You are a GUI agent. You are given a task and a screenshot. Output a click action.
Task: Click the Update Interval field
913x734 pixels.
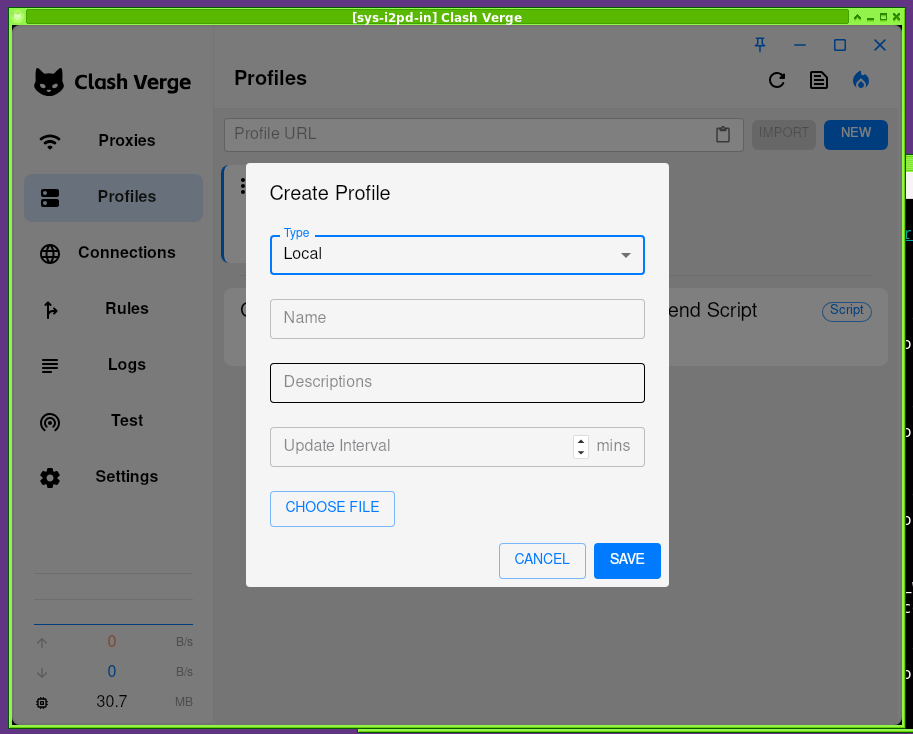tap(457, 446)
